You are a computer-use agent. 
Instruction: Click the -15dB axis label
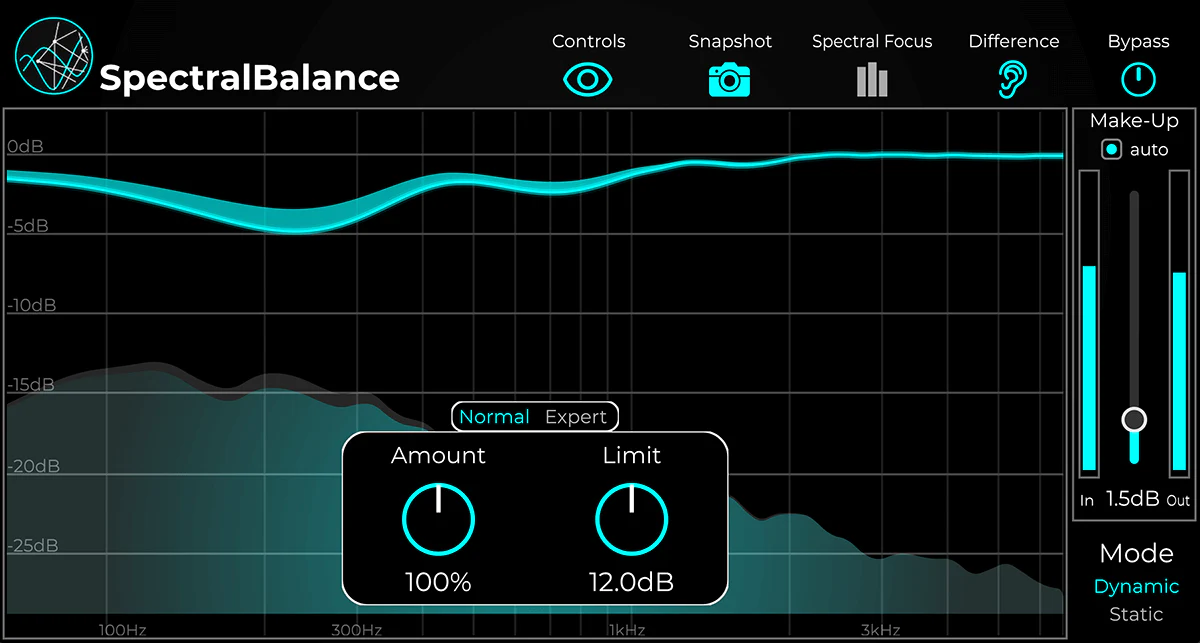[31, 385]
